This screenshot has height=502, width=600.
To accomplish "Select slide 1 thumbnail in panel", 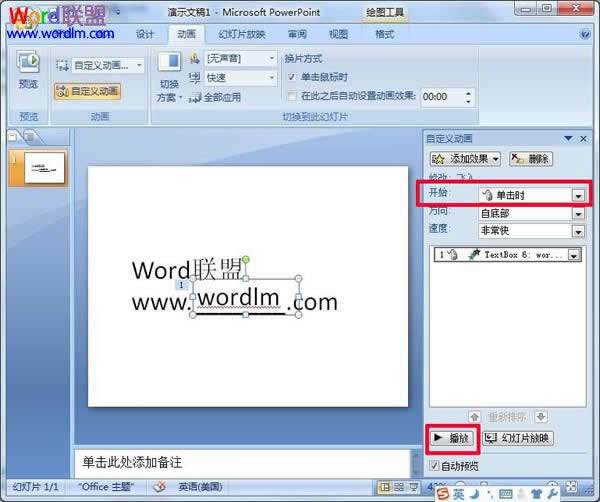I will coord(44,168).
